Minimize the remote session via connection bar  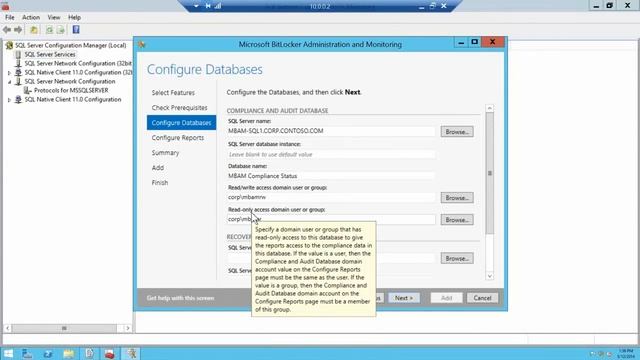(x=421, y=6)
